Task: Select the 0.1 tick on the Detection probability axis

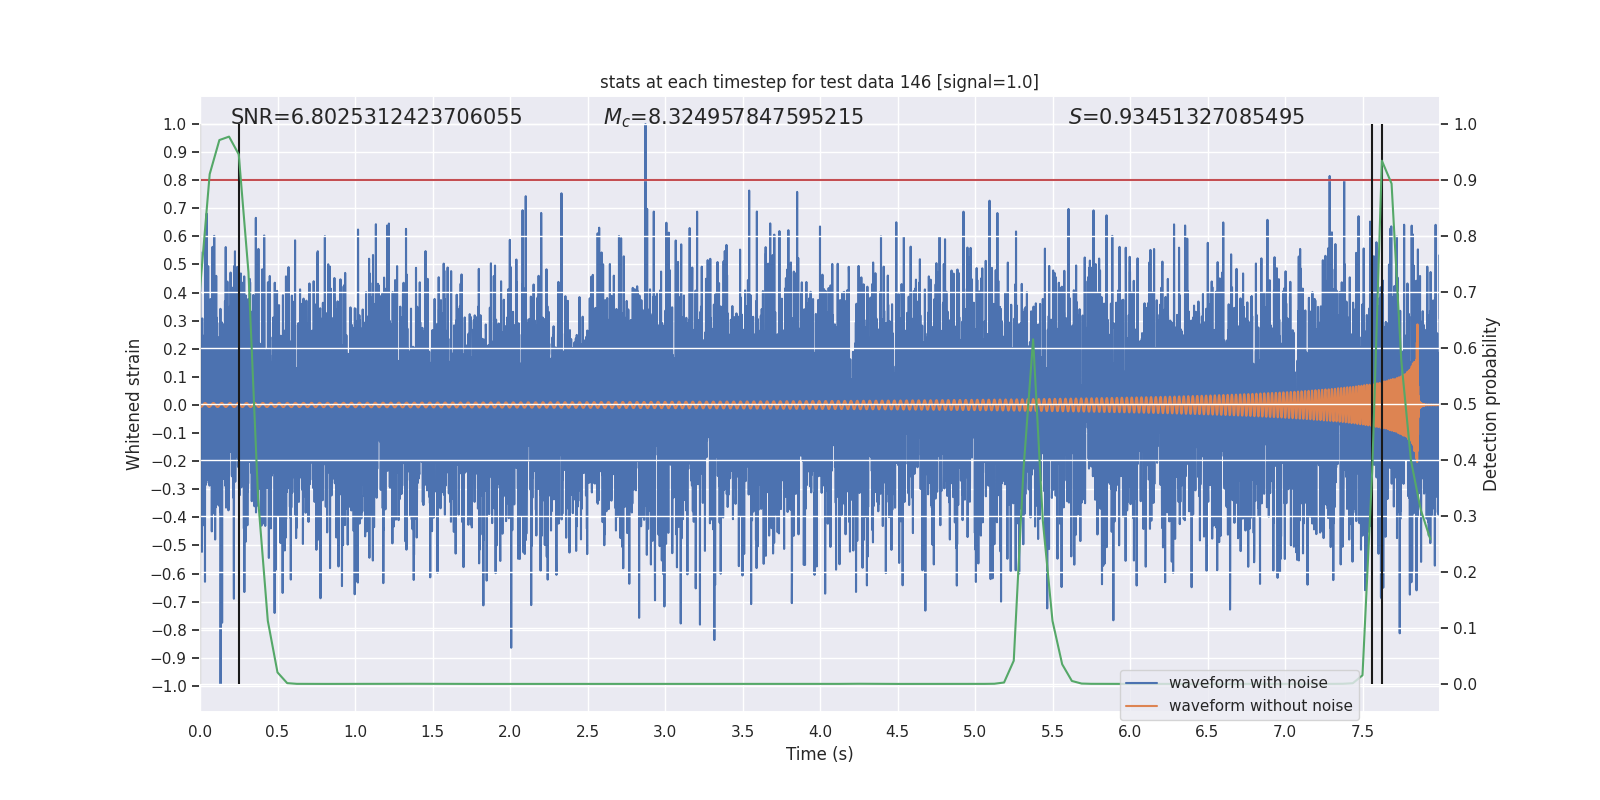Action: (1465, 629)
